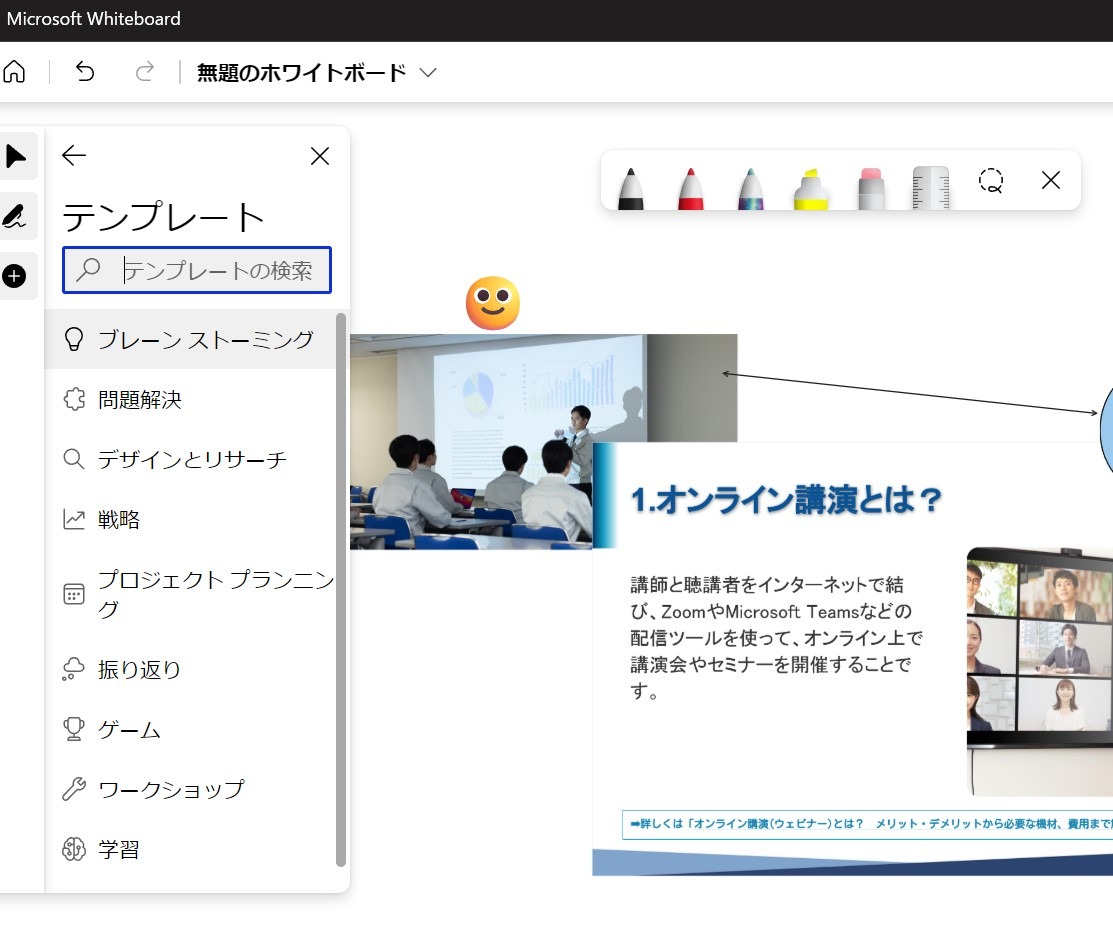The height and width of the screenshot is (943, 1113).
Task: Close the Templates panel
Action: click(319, 156)
